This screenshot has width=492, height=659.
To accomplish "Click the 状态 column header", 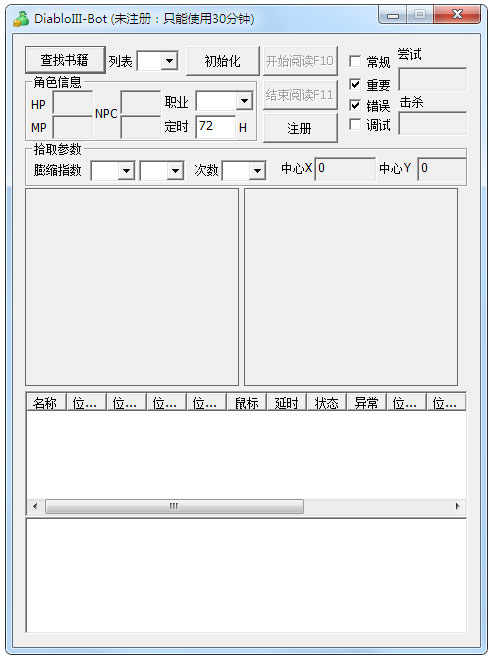I will point(326,403).
